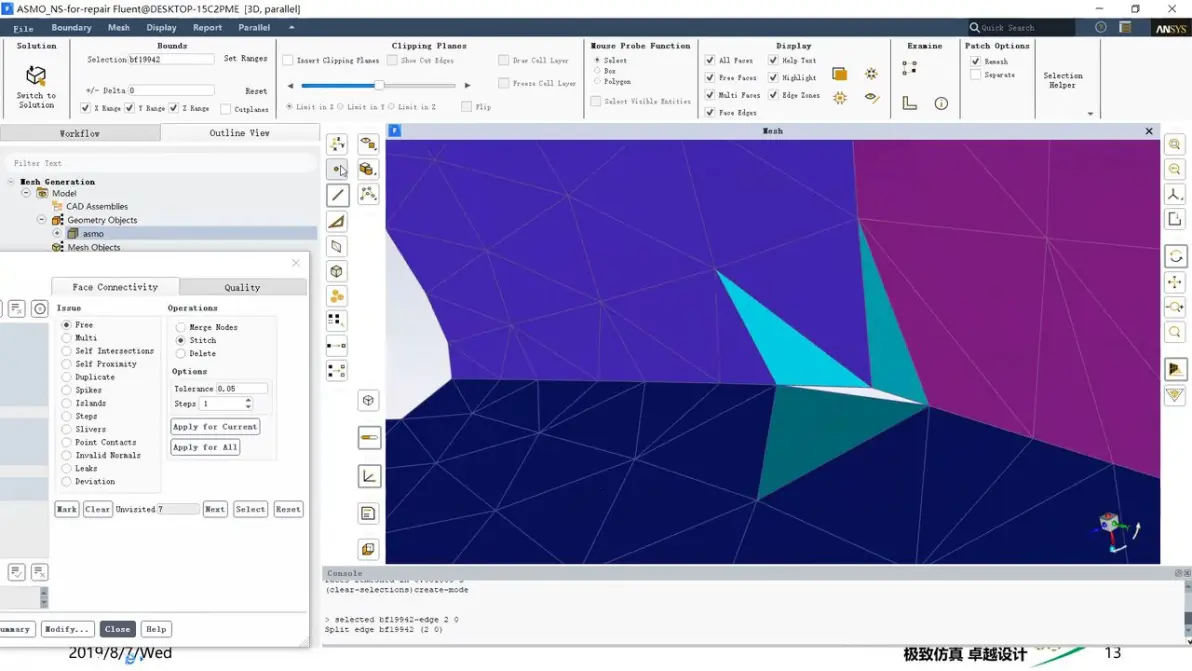
Task: Select the edge filter line icon
Action: pos(338,195)
